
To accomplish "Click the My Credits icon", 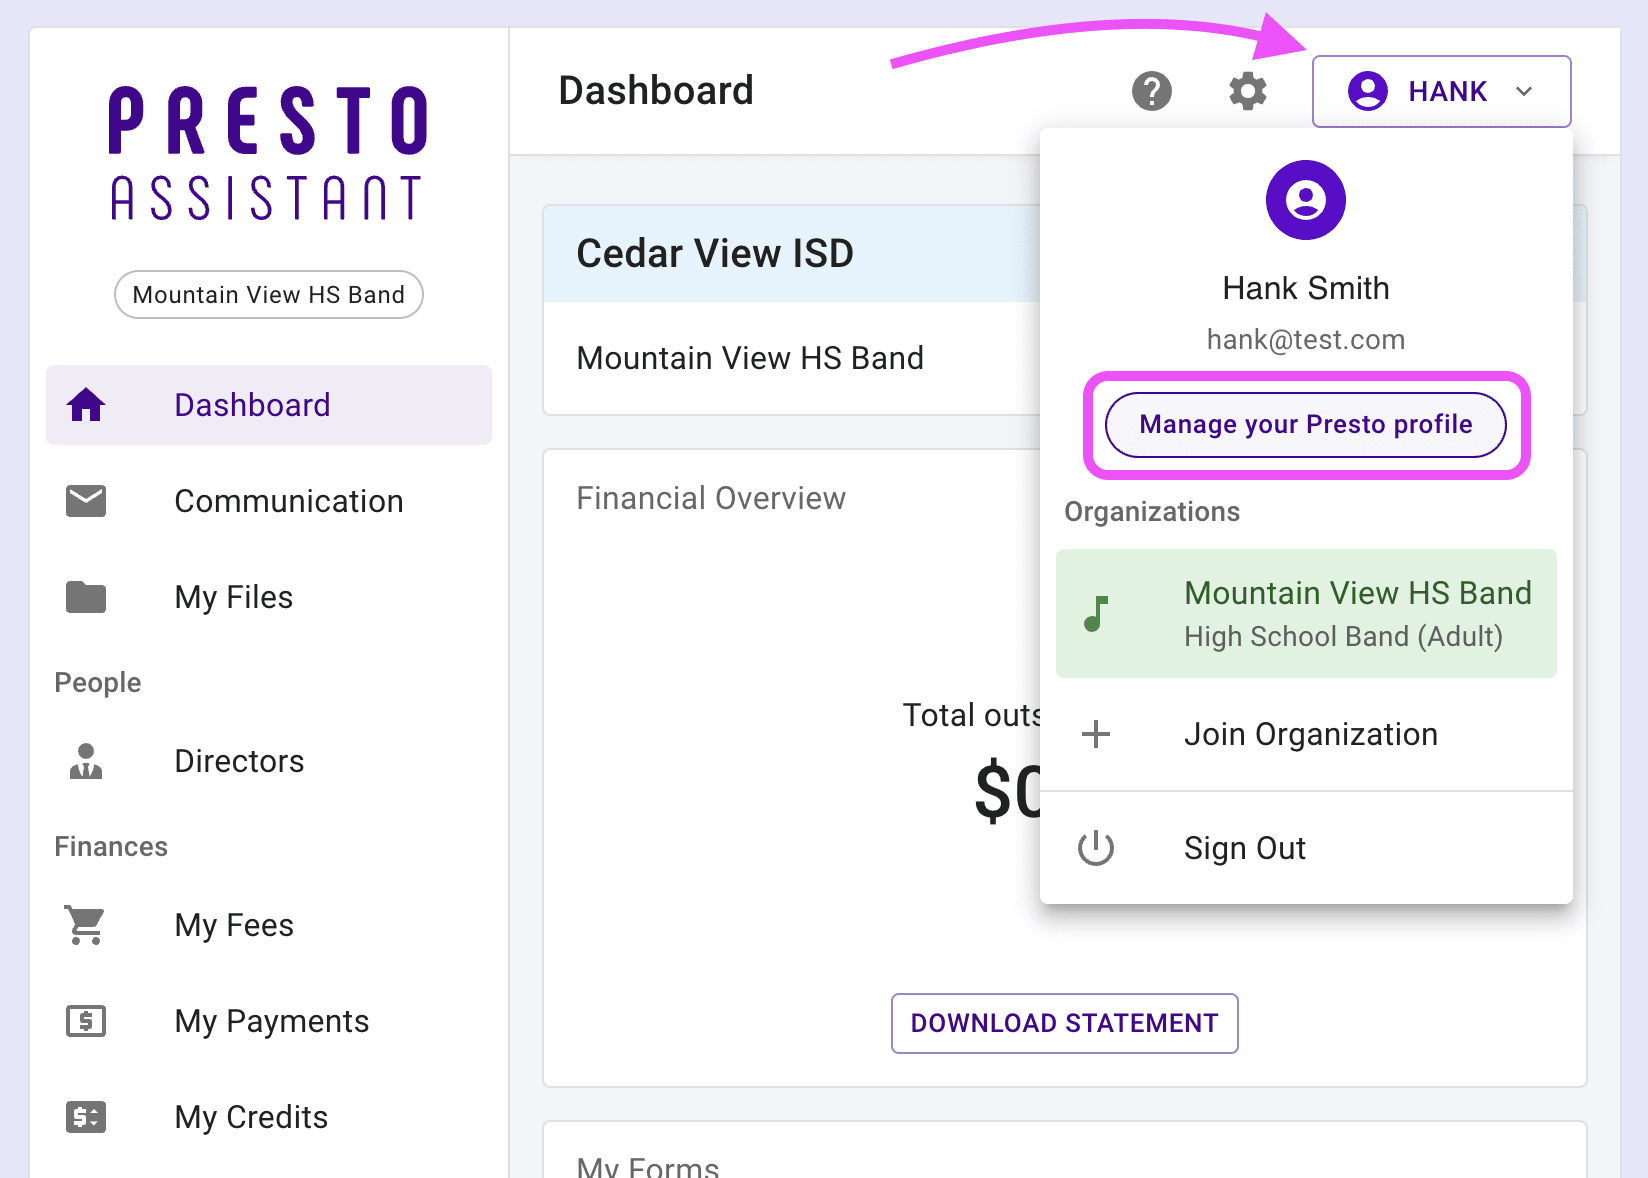I will click(86, 1117).
